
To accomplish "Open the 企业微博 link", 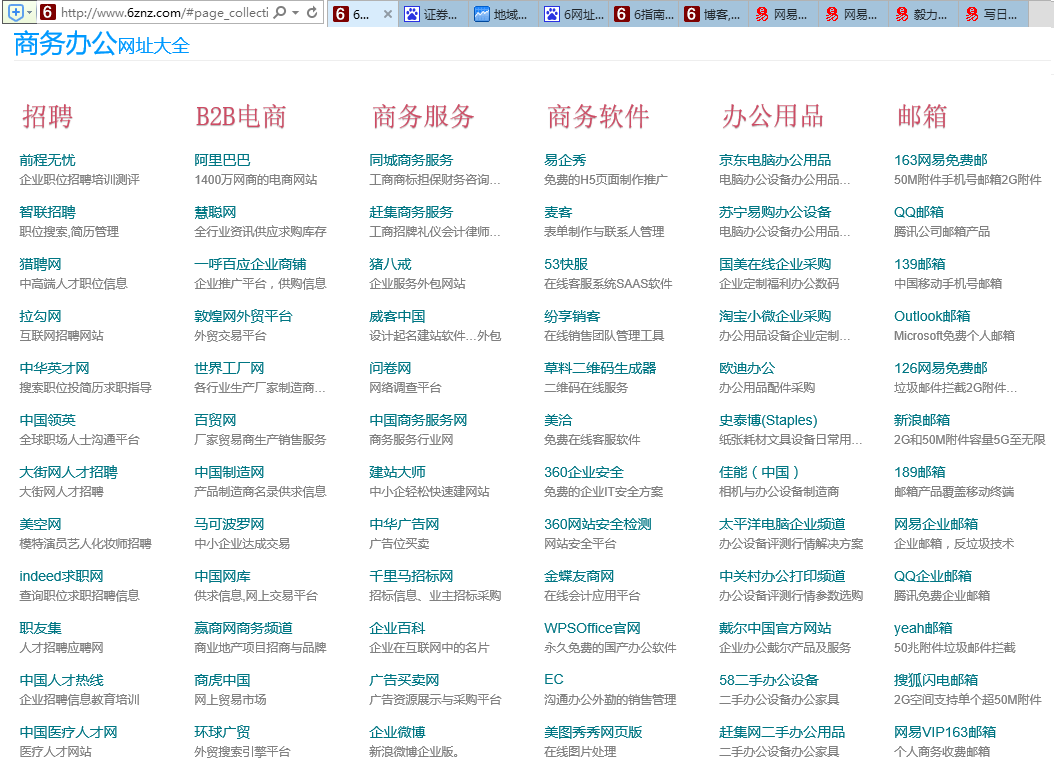I will 397,732.
